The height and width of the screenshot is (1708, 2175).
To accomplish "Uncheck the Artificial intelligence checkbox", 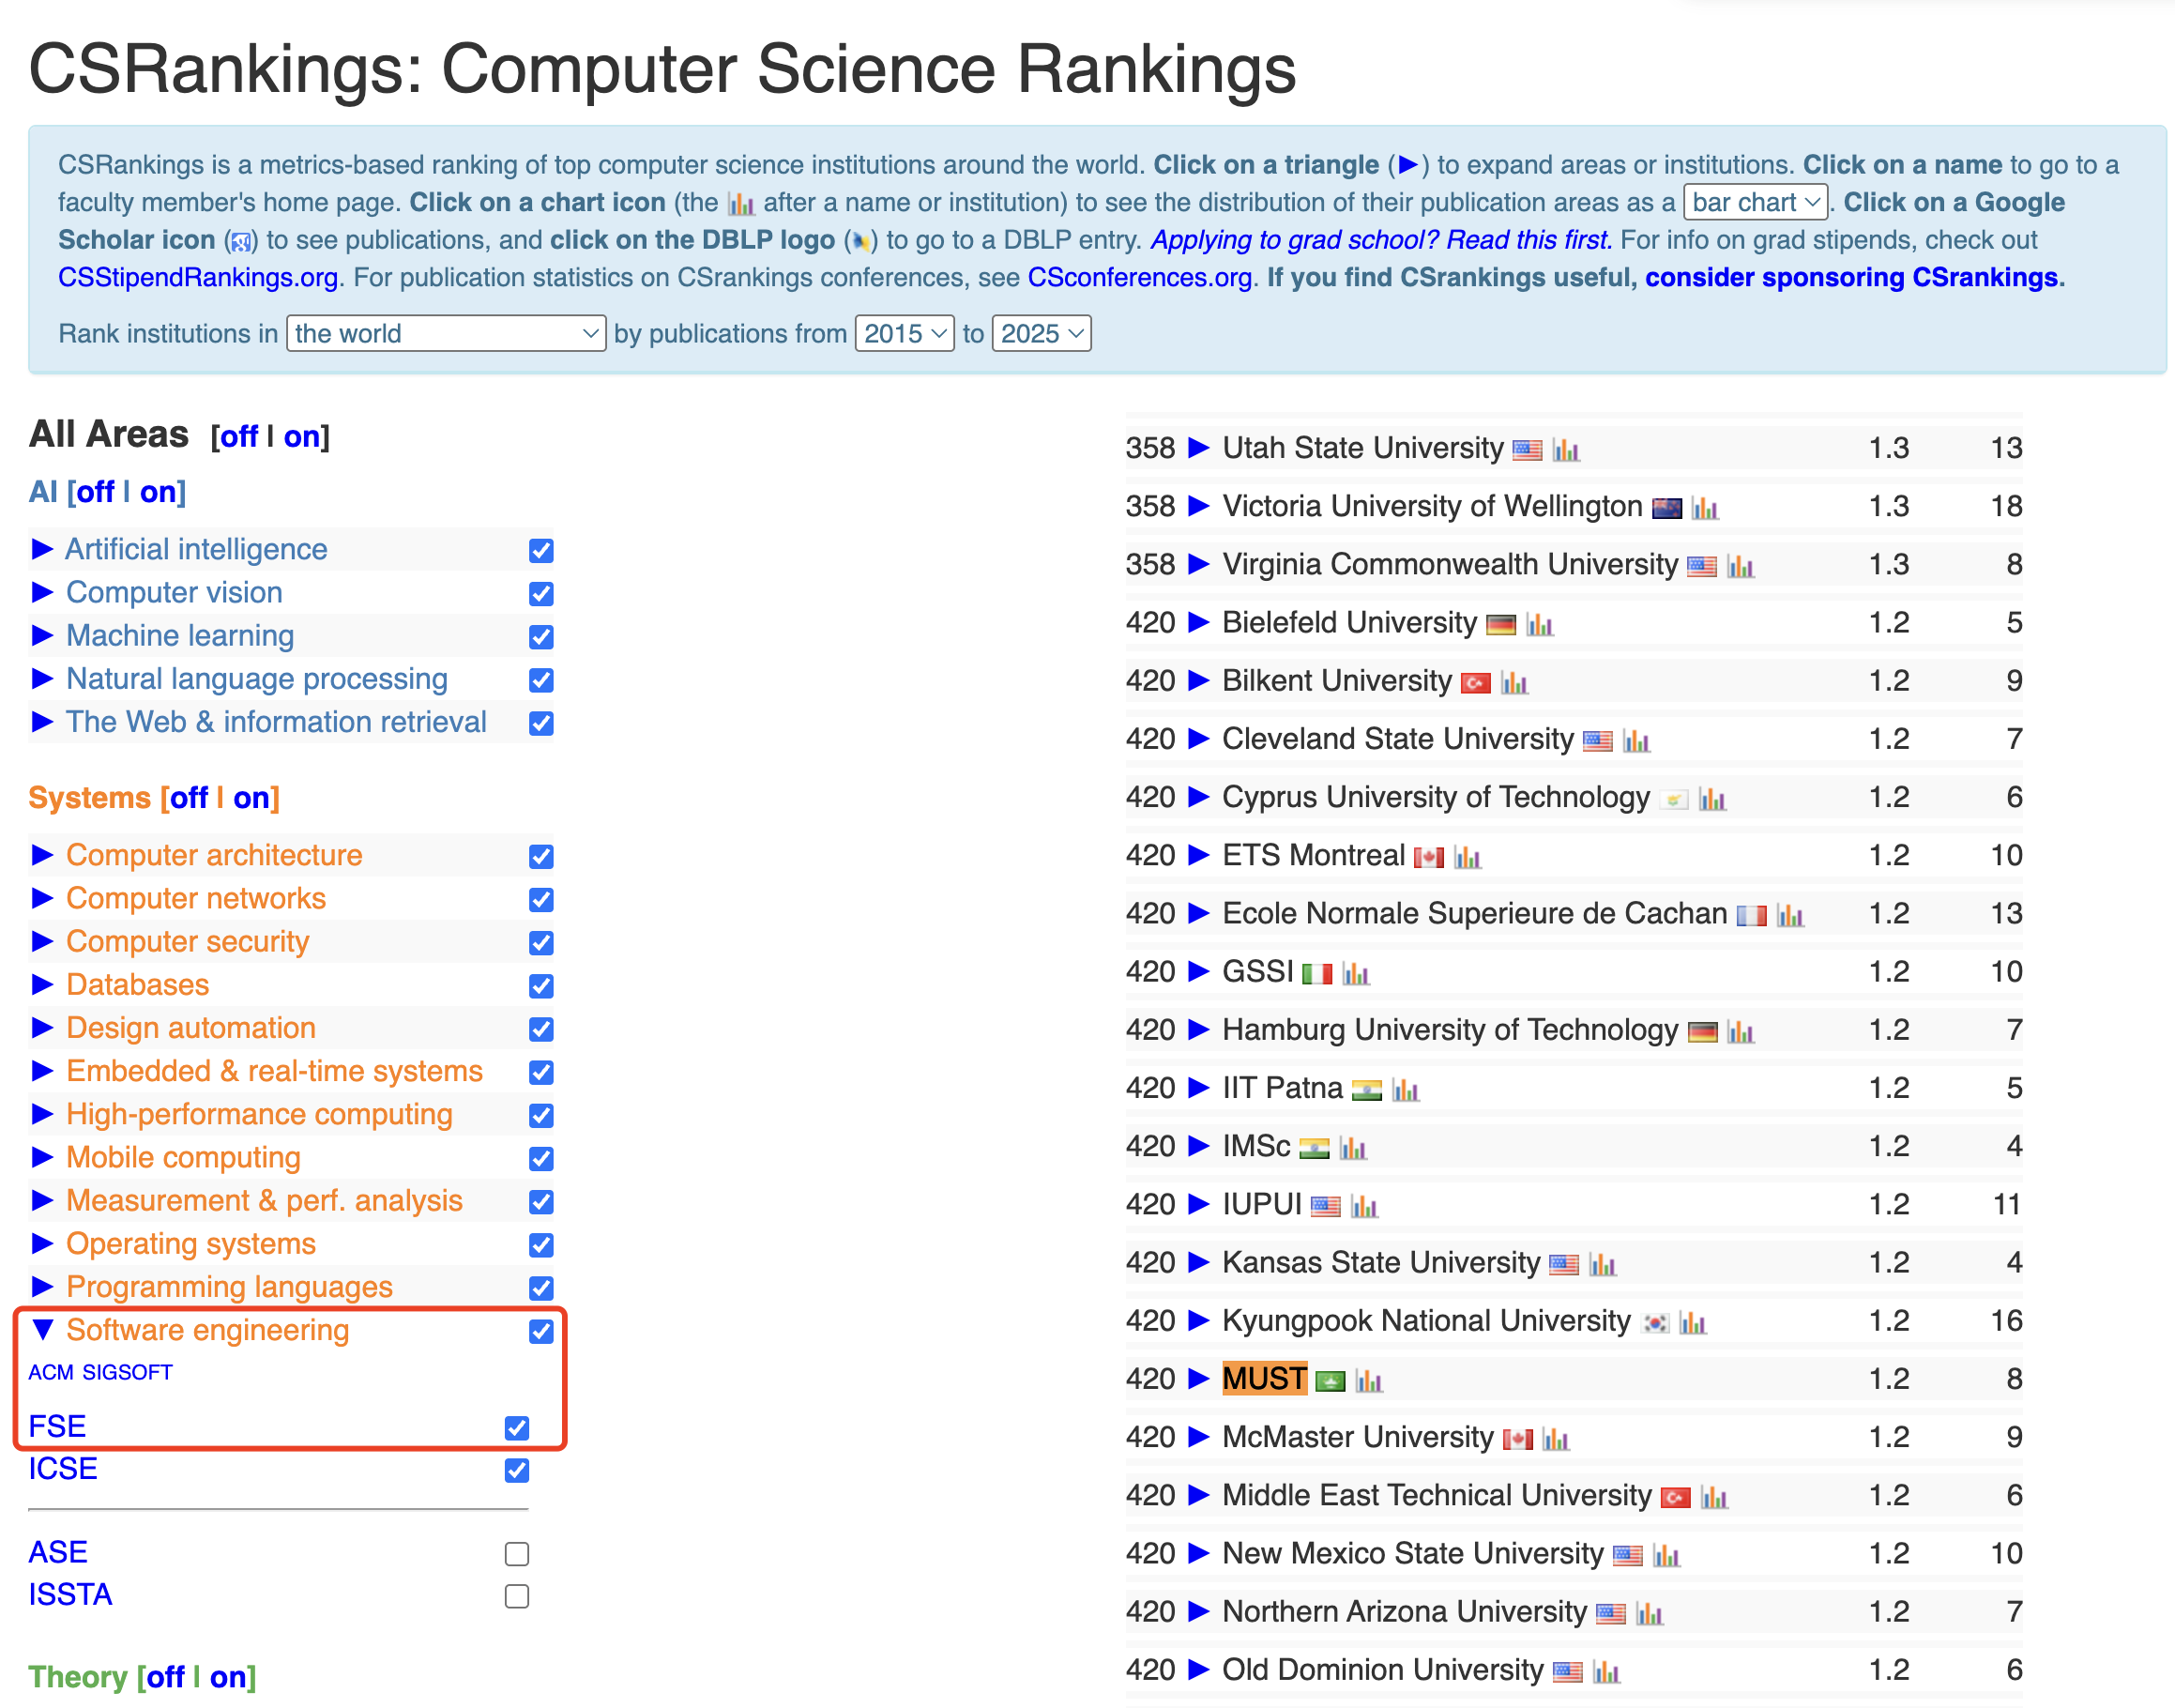I will [x=541, y=550].
